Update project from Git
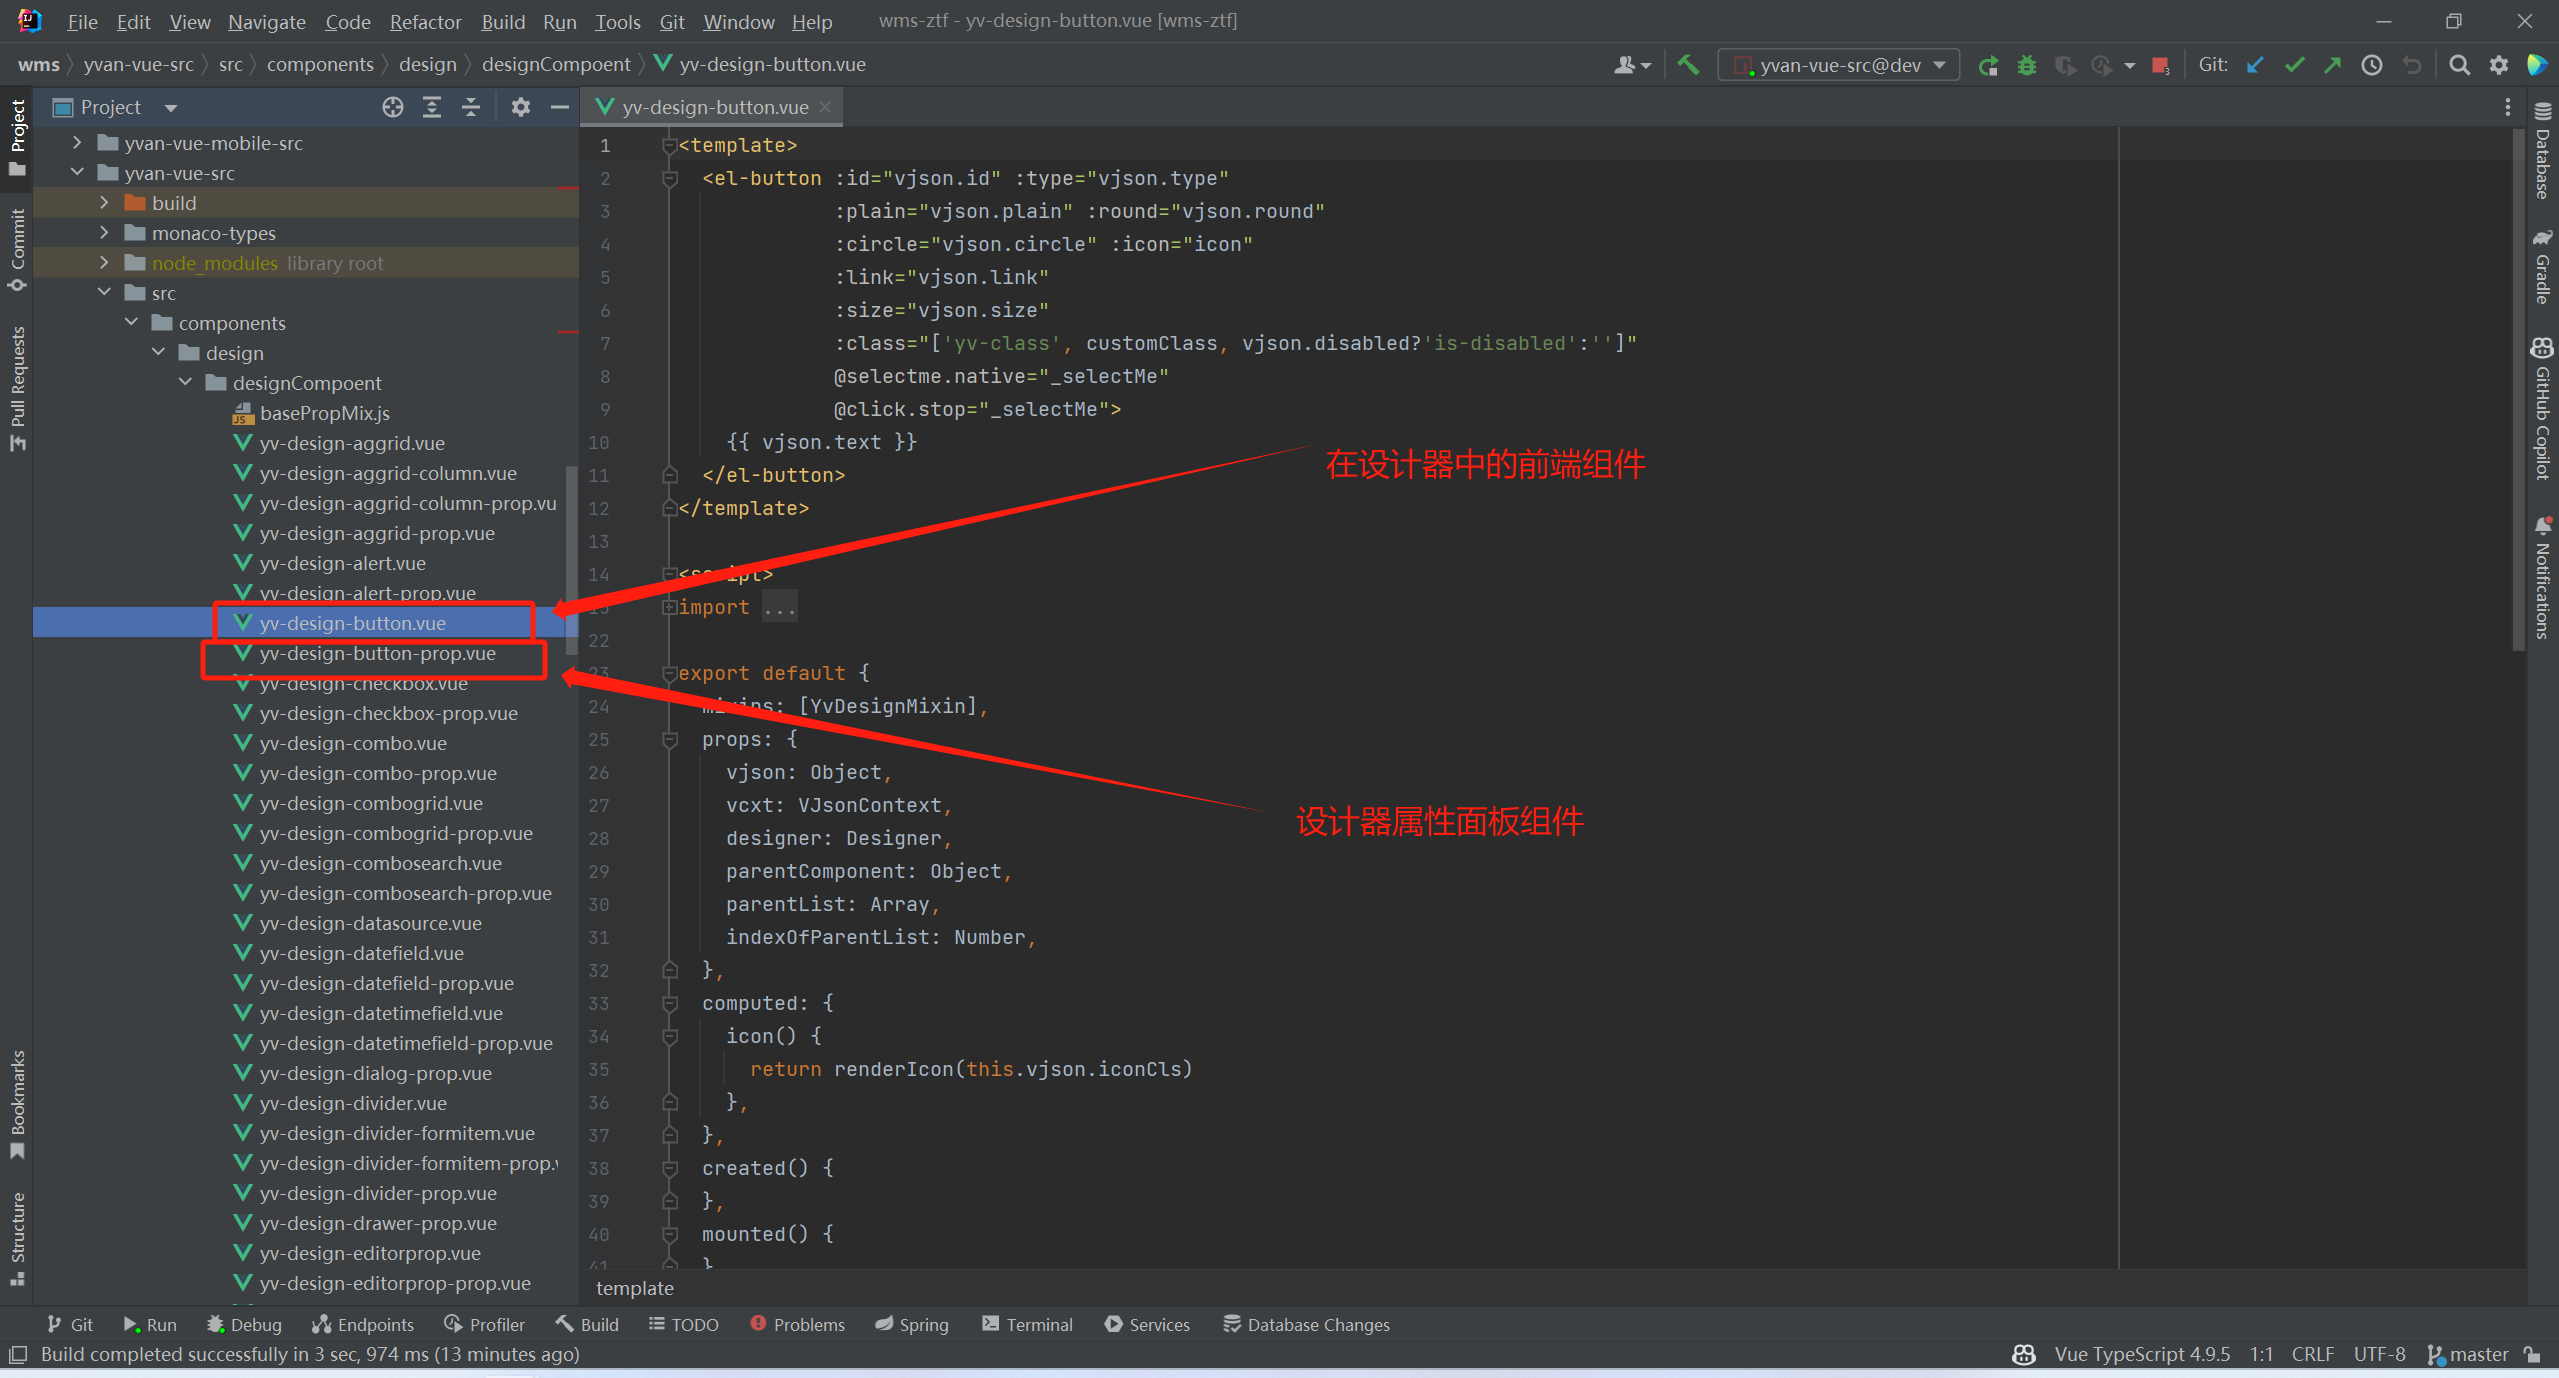Viewport: 2559px width, 1378px height. 2255,65
